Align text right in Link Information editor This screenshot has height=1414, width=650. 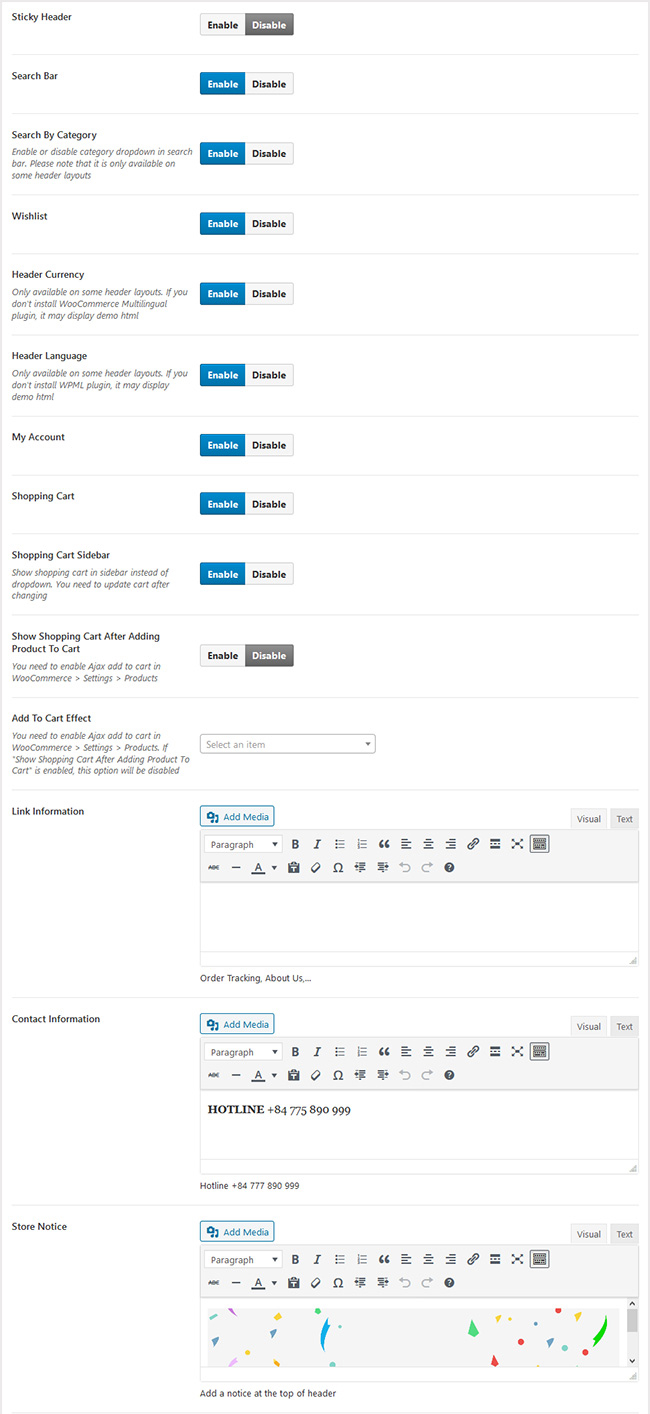(x=451, y=844)
